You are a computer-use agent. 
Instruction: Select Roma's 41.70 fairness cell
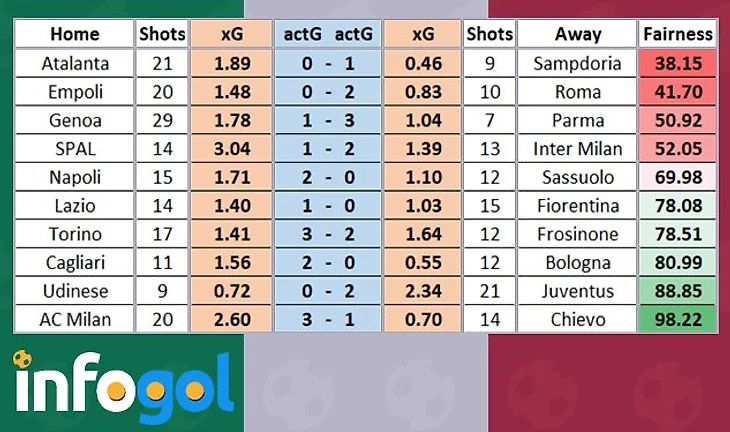(x=677, y=92)
